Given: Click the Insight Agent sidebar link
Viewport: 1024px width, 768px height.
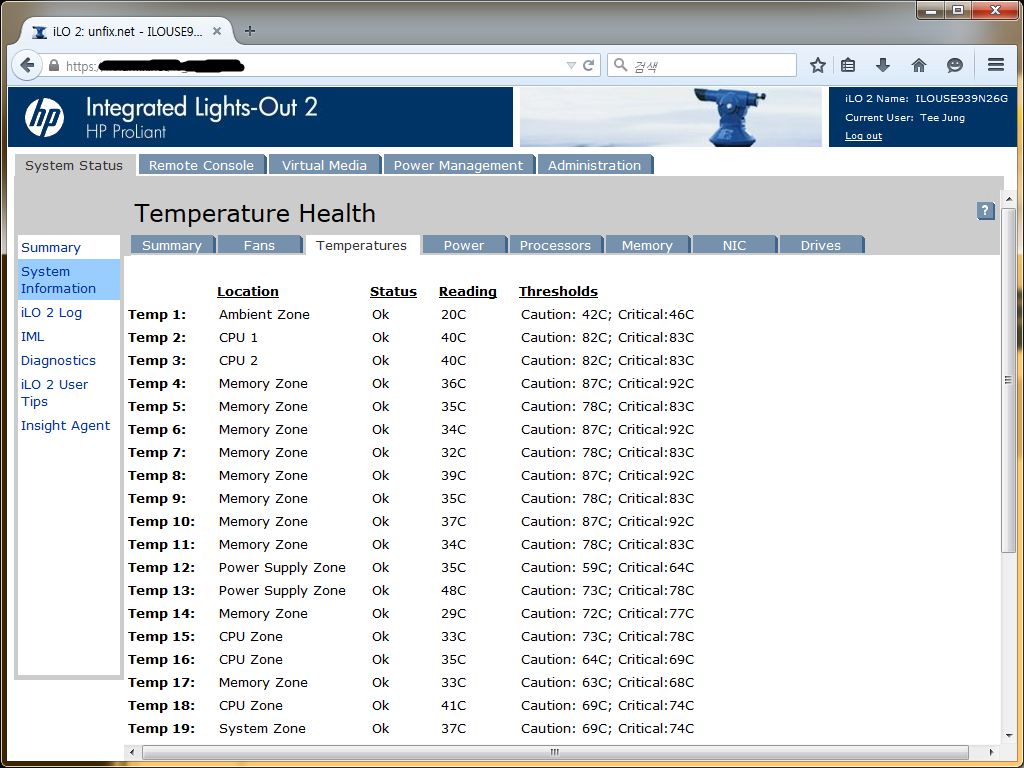Looking at the screenshot, I should [x=65, y=425].
